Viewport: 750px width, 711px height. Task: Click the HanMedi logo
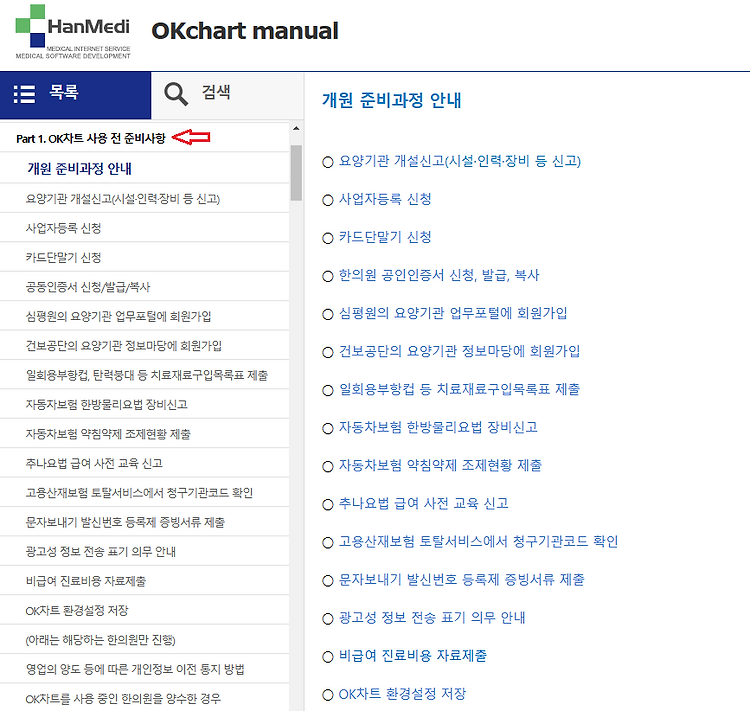pyautogui.click(x=73, y=32)
